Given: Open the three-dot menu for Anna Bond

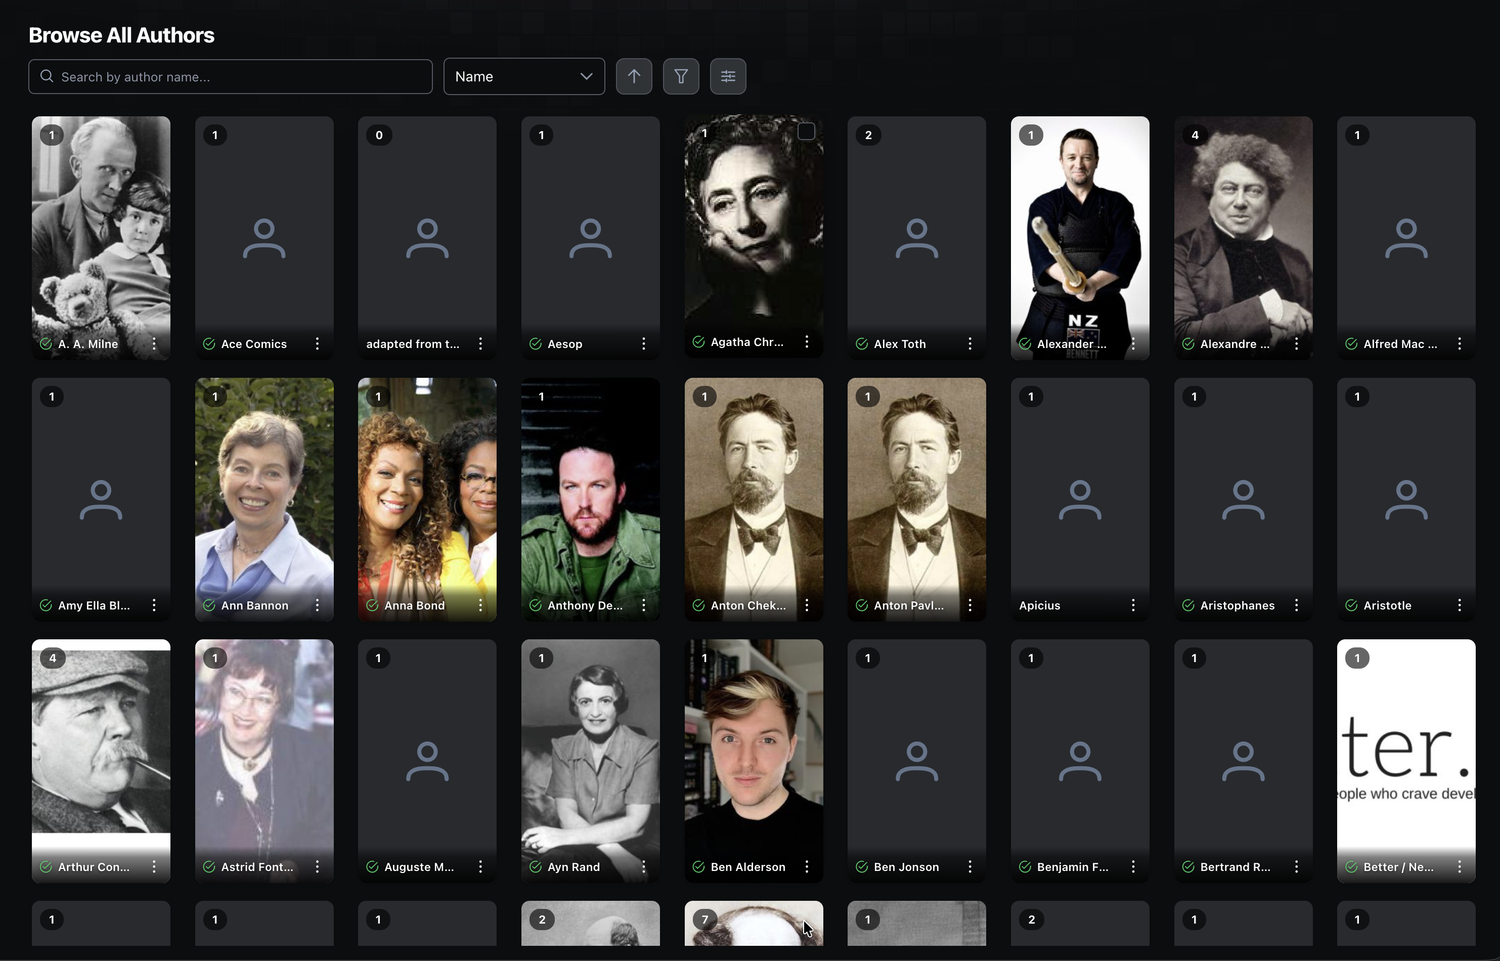Looking at the screenshot, I should [x=480, y=606].
